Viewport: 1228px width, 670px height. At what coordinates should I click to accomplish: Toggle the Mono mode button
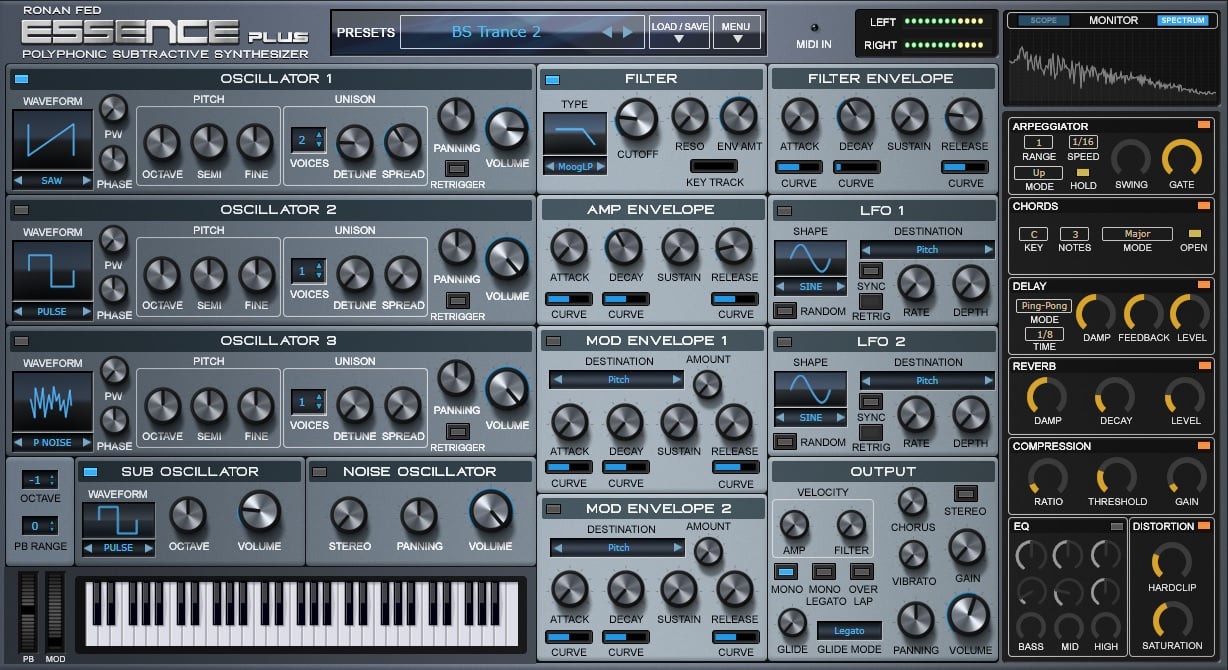point(787,572)
